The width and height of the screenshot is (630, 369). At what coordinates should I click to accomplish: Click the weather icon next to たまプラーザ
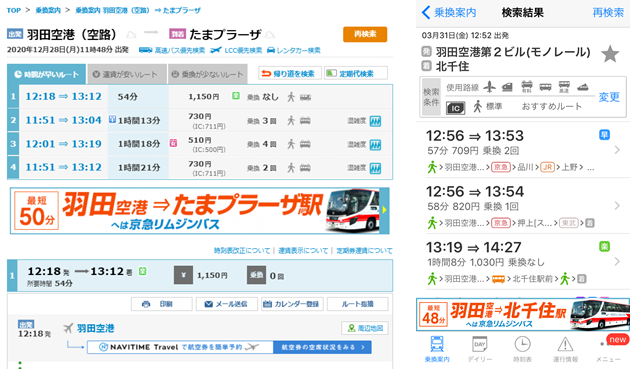click(x=270, y=35)
